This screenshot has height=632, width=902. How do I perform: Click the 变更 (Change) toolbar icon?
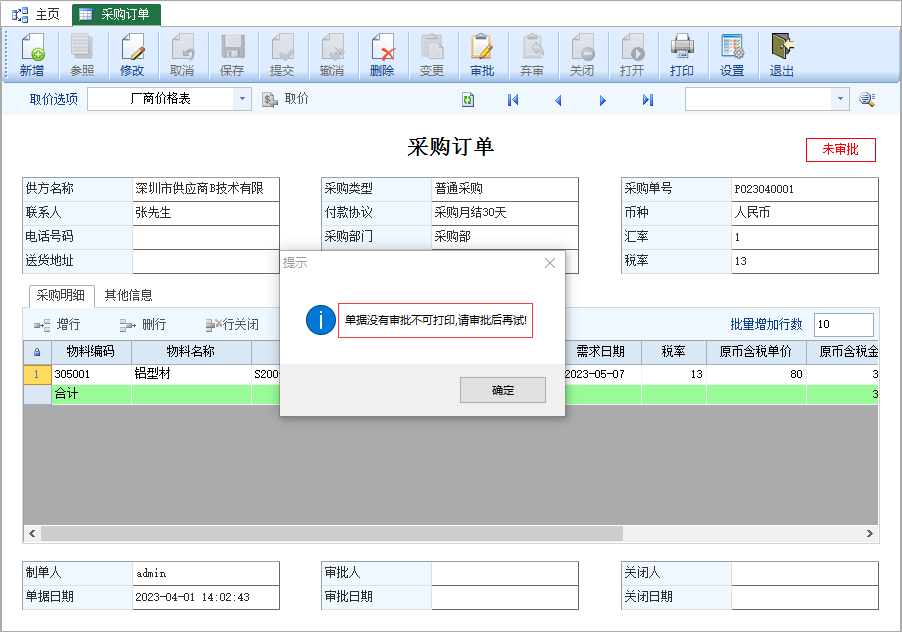(x=431, y=55)
